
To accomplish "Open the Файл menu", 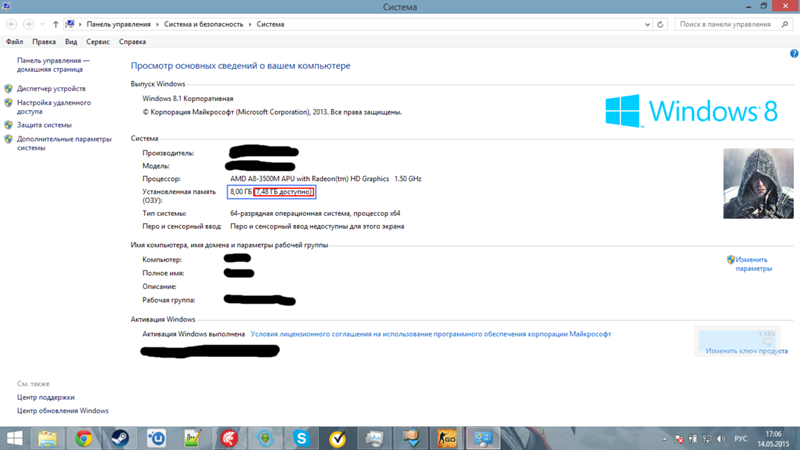I will pos(14,42).
